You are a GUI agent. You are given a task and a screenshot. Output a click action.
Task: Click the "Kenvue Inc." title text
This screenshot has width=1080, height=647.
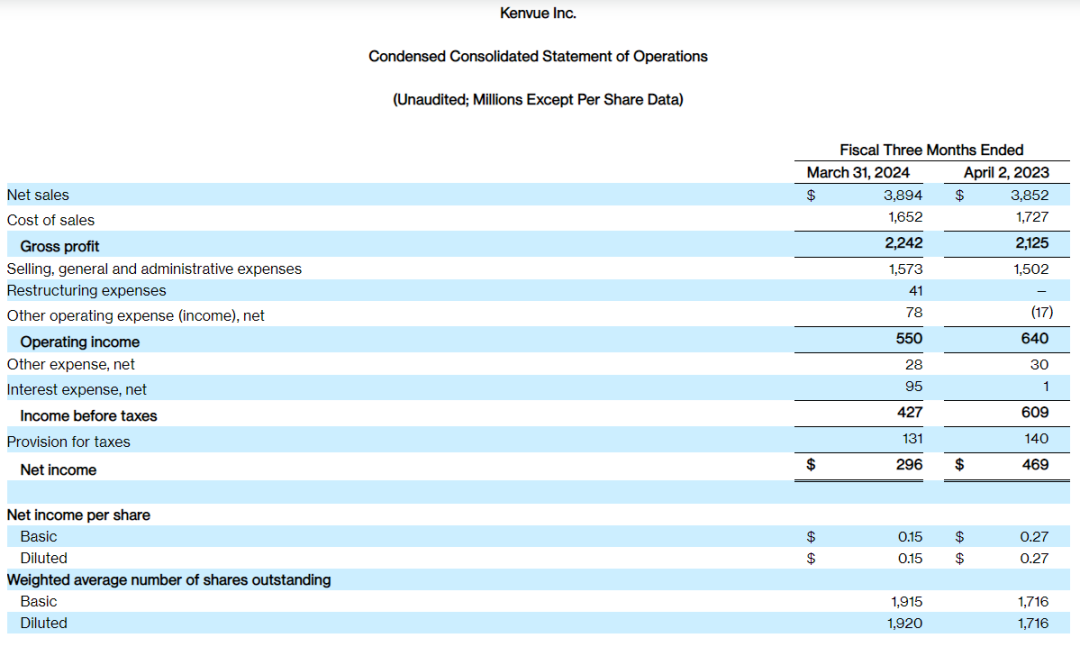click(x=538, y=13)
